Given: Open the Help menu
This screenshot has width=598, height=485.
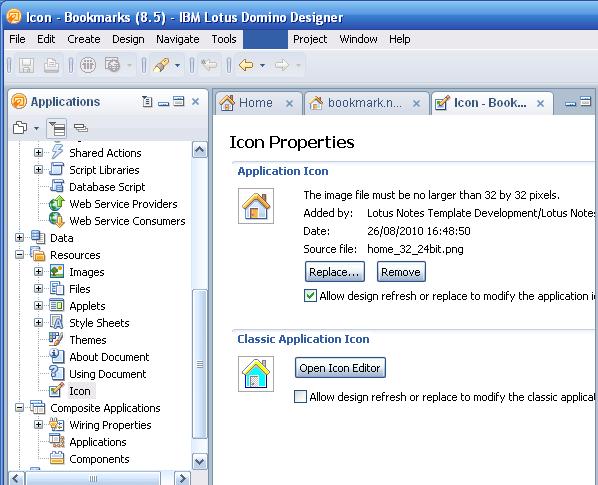Looking at the screenshot, I should point(400,39).
